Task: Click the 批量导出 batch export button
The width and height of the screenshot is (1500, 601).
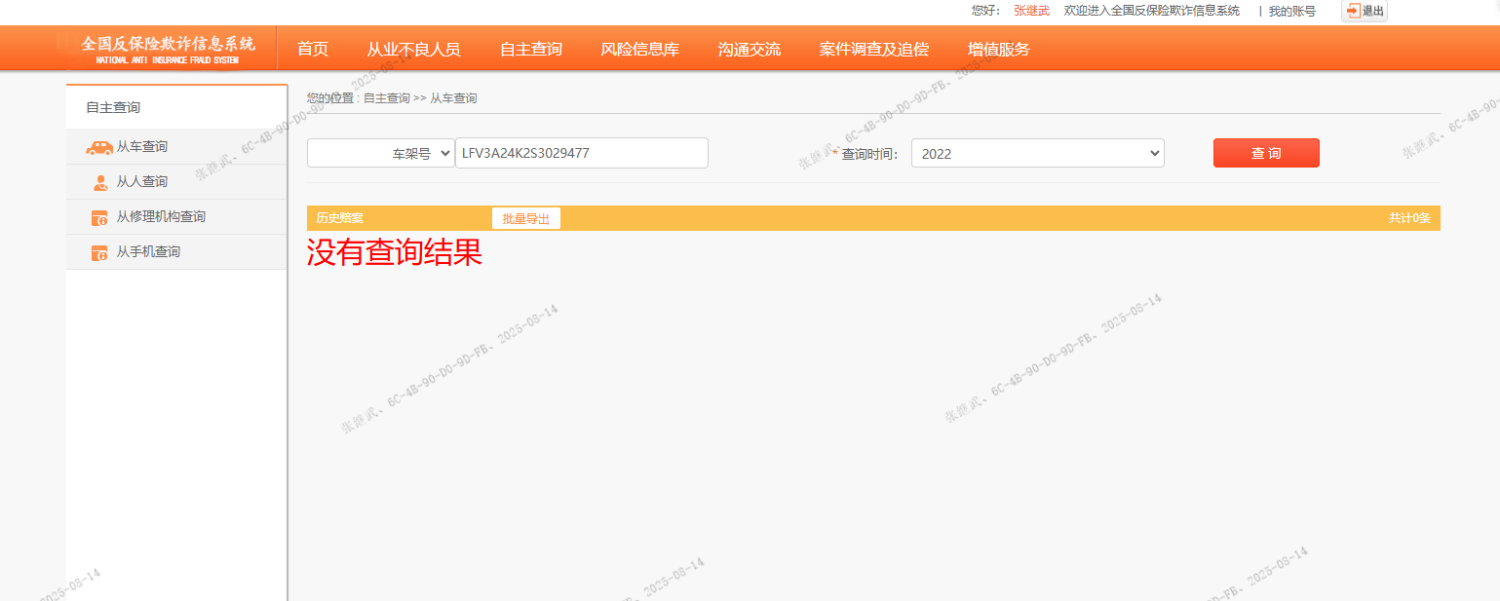Action: click(x=526, y=218)
